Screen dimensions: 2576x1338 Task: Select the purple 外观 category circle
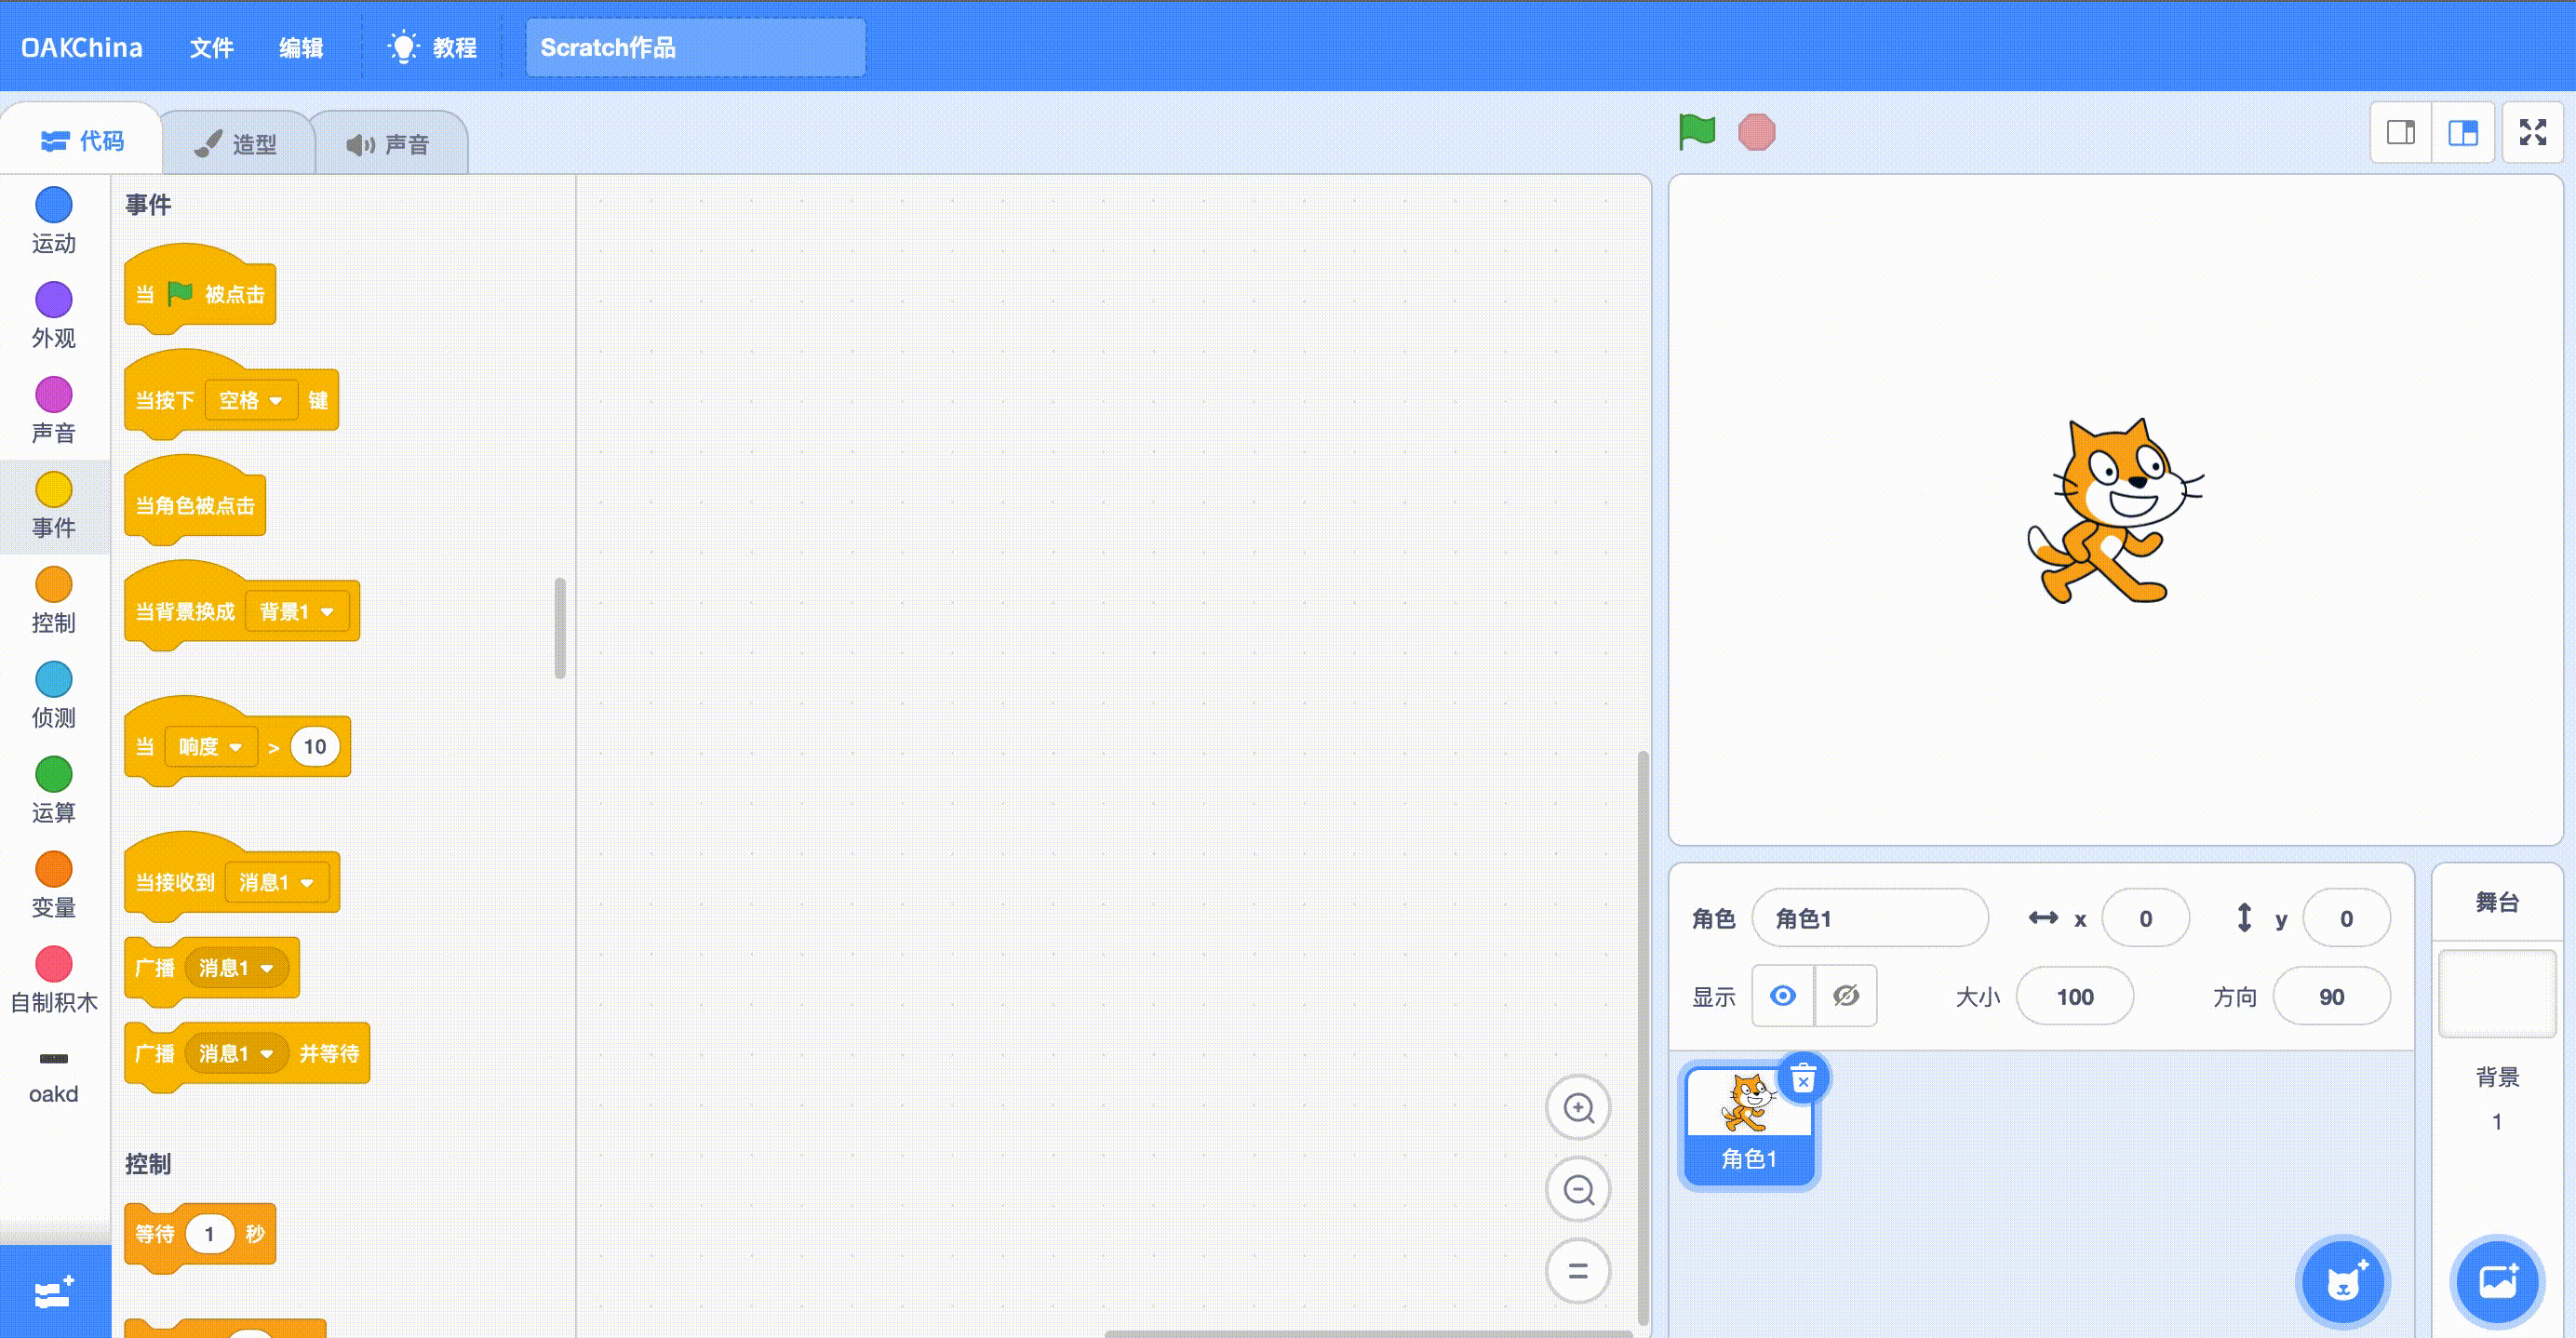coord(54,299)
